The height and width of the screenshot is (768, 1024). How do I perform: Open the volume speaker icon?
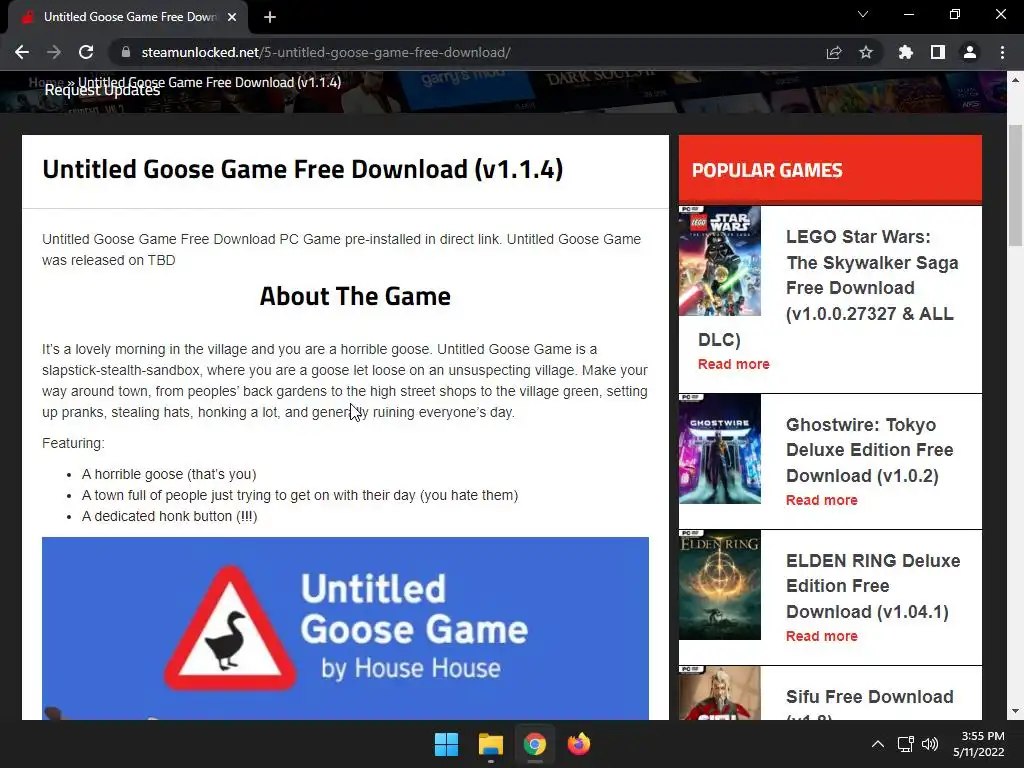tap(929, 744)
